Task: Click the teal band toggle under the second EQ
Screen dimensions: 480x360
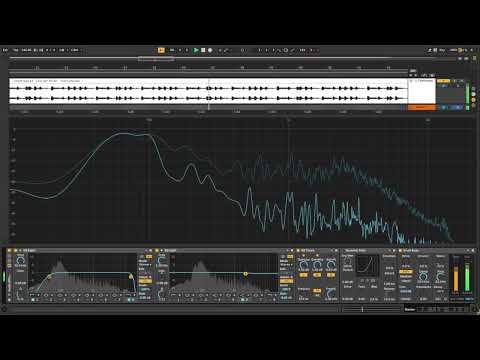Action: (243, 300)
